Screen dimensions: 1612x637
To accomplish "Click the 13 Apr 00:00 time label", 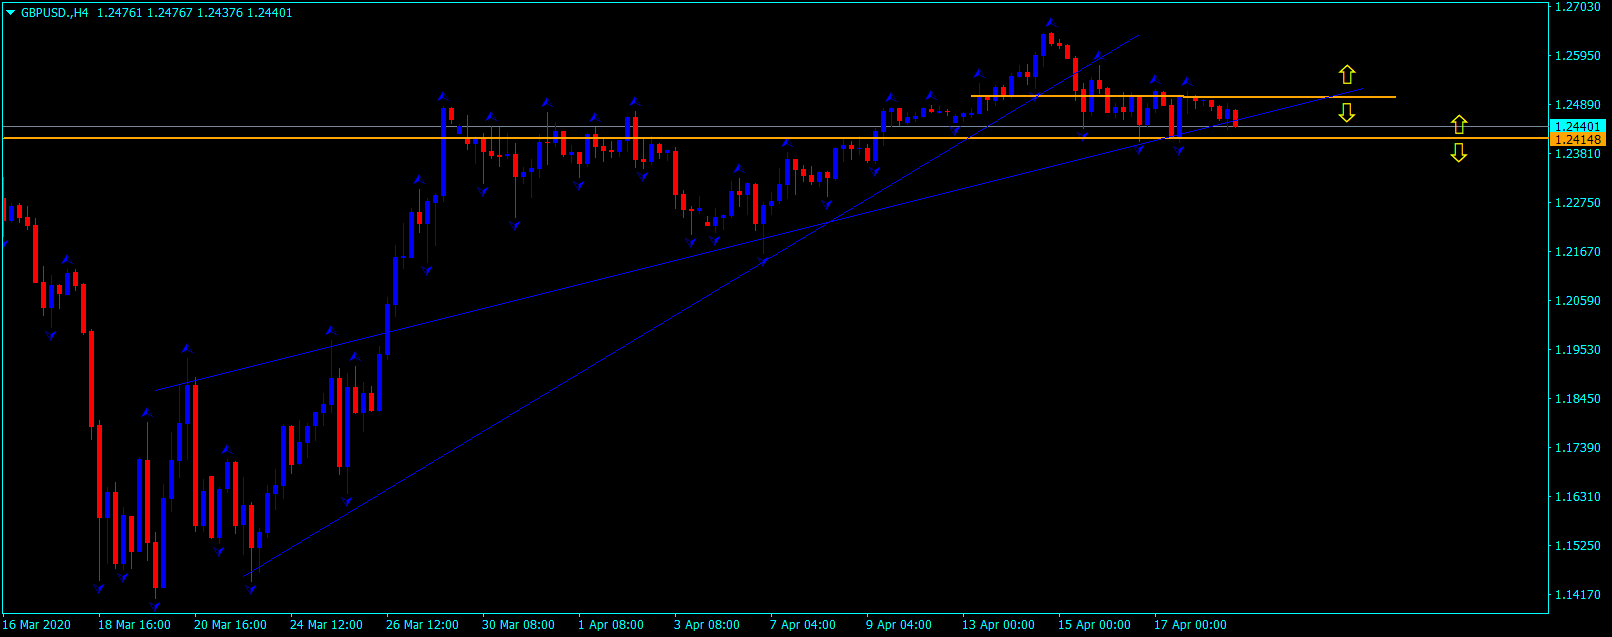I will (998, 625).
